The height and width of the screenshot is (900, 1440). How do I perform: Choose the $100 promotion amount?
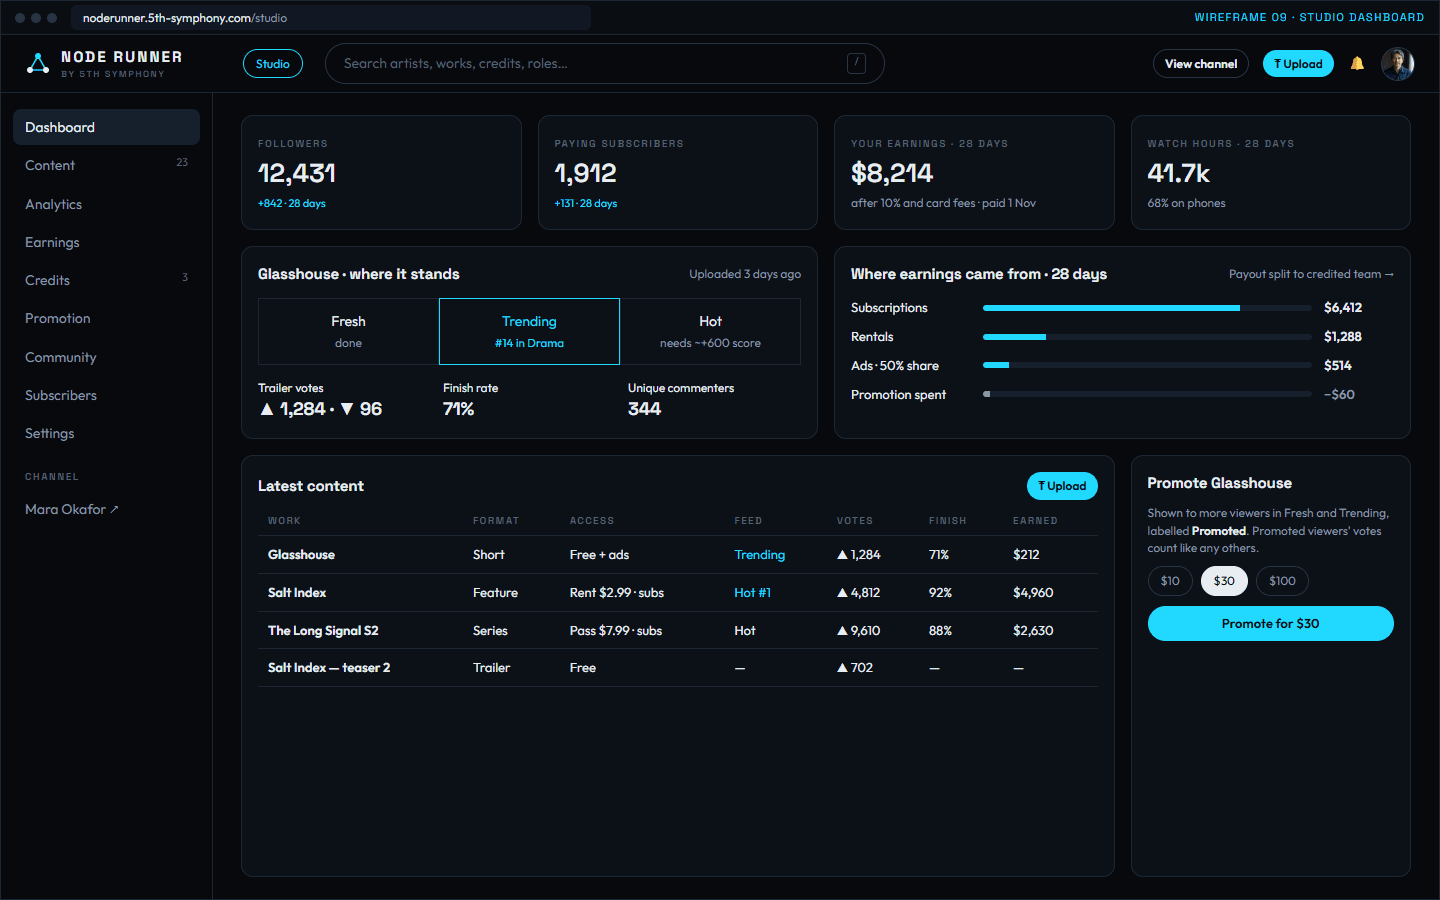(x=1282, y=581)
